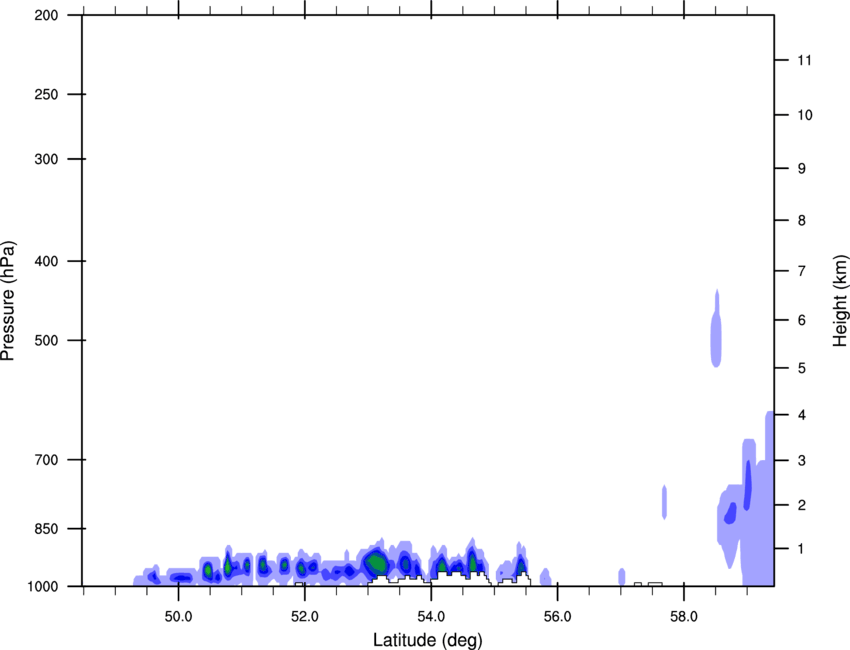Click the 1000 pressure tick label
850x650 pixels.
pyautogui.click(x=42, y=586)
